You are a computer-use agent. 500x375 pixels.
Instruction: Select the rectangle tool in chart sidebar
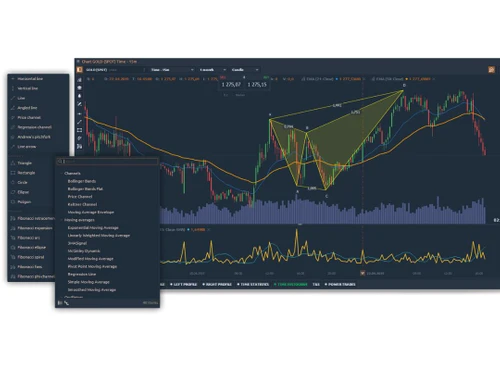[79, 130]
